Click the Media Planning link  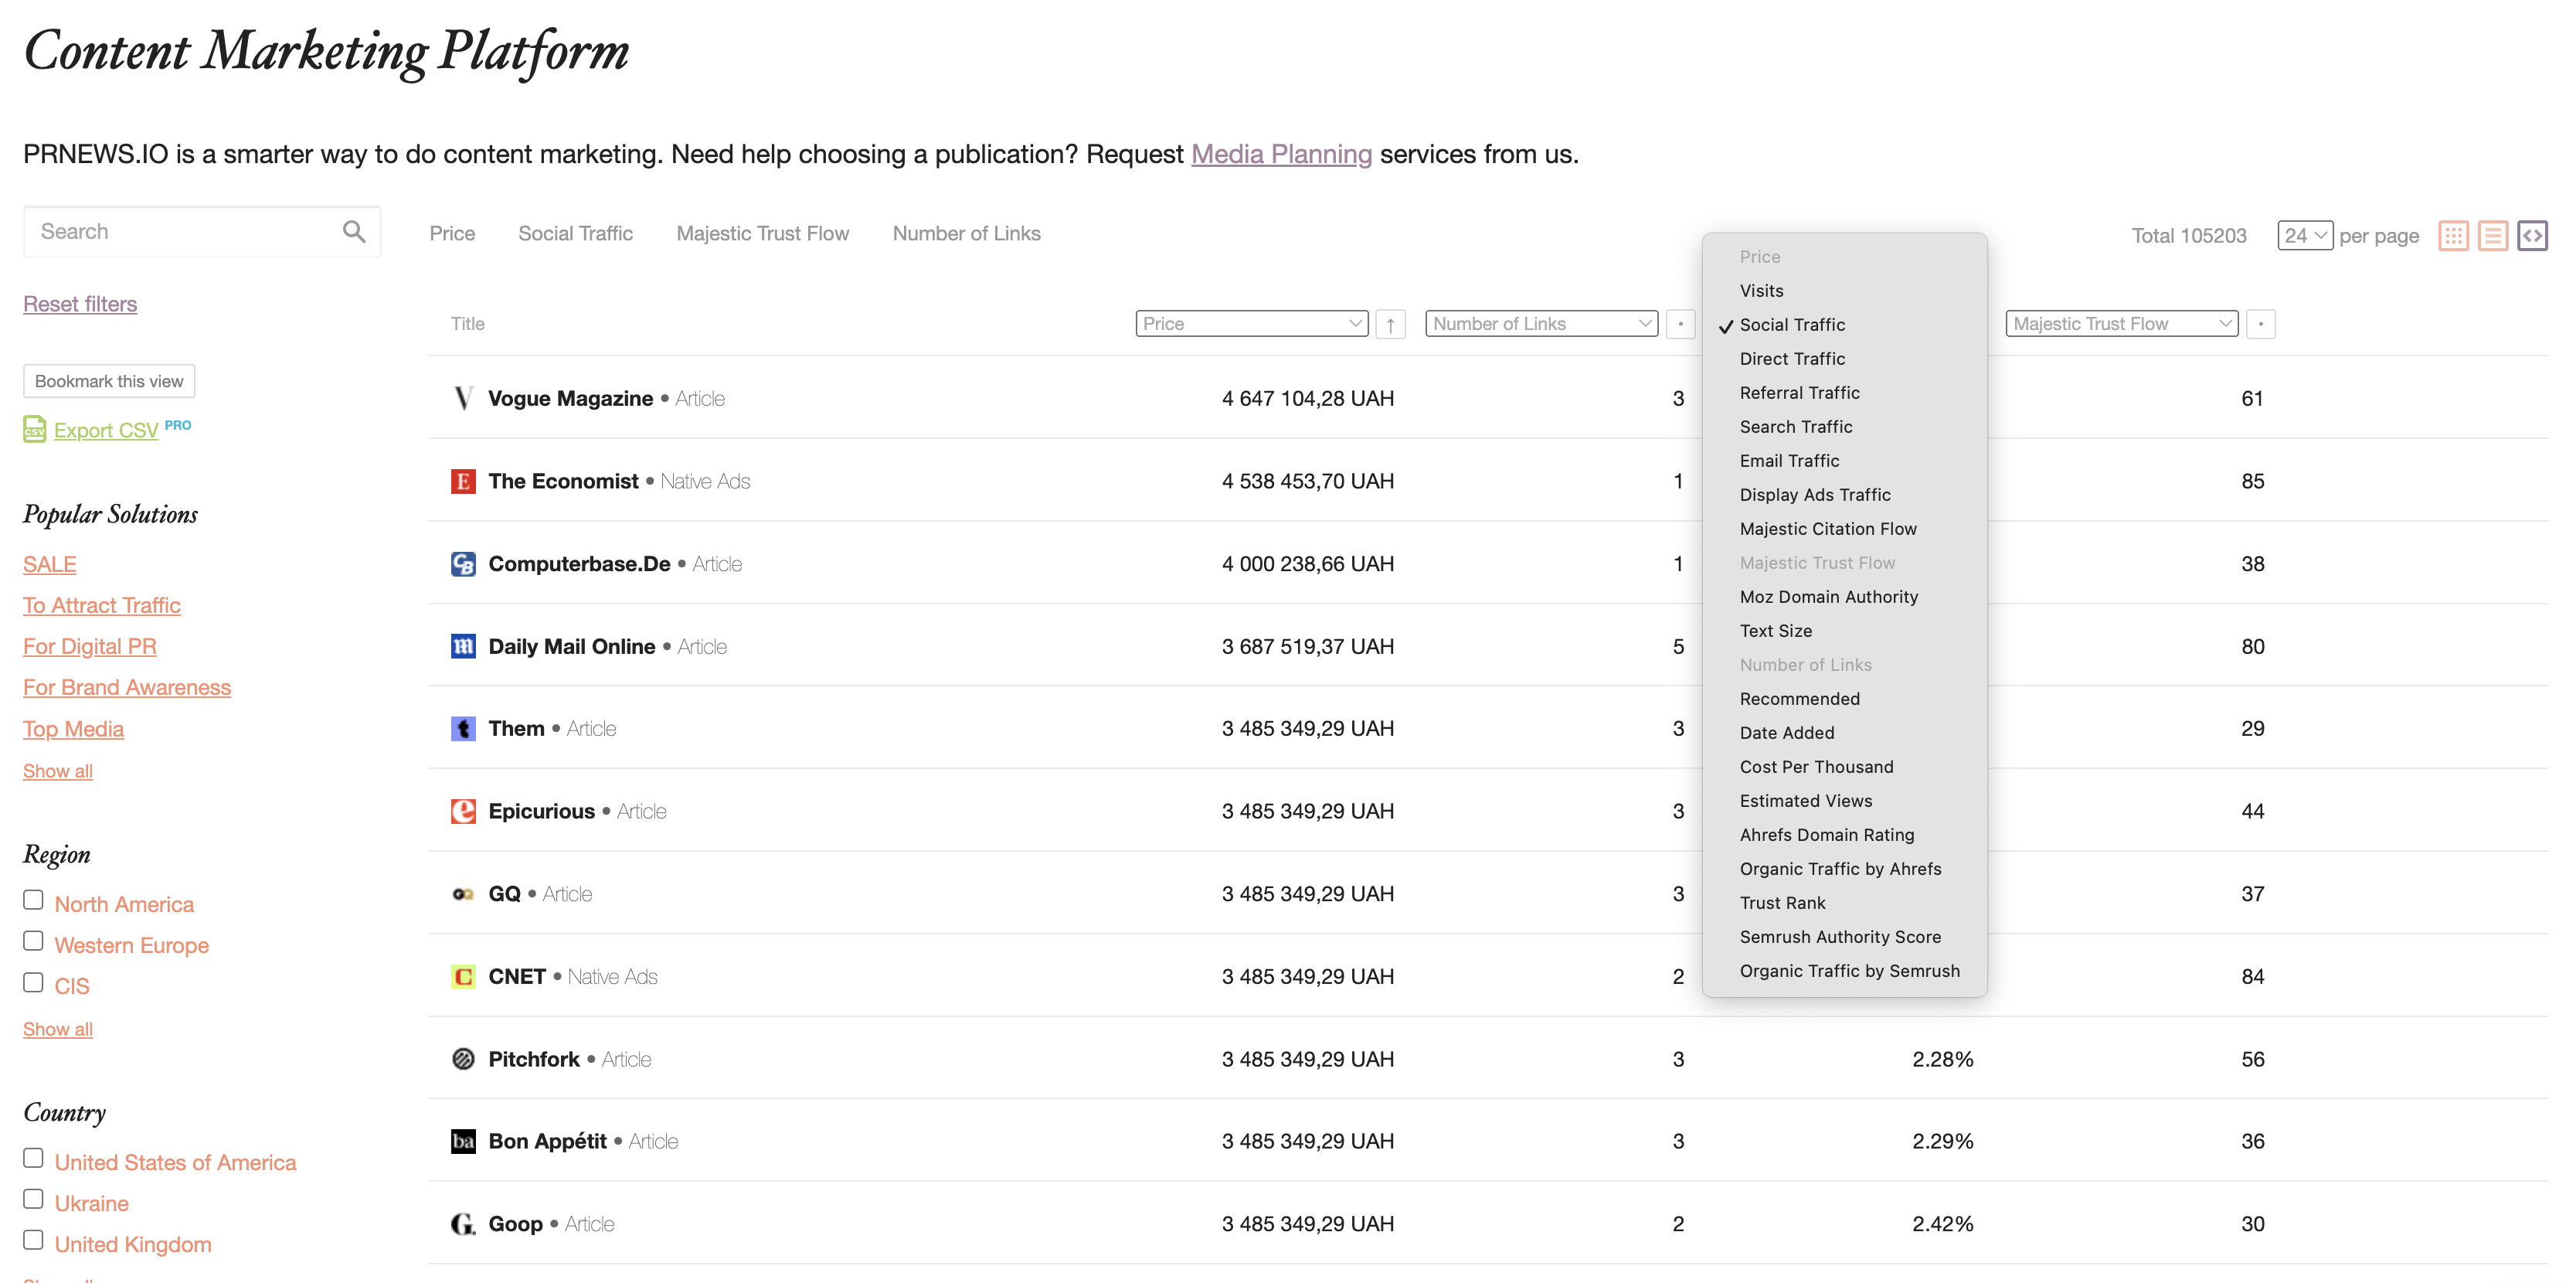(1281, 154)
